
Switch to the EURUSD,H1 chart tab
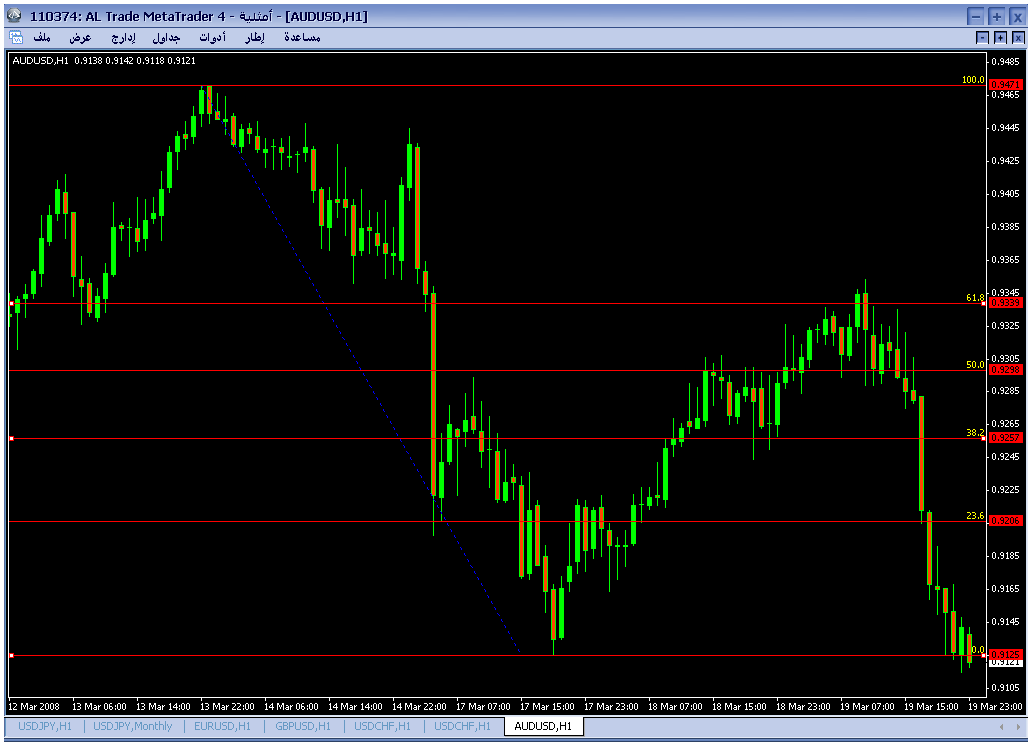point(222,726)
